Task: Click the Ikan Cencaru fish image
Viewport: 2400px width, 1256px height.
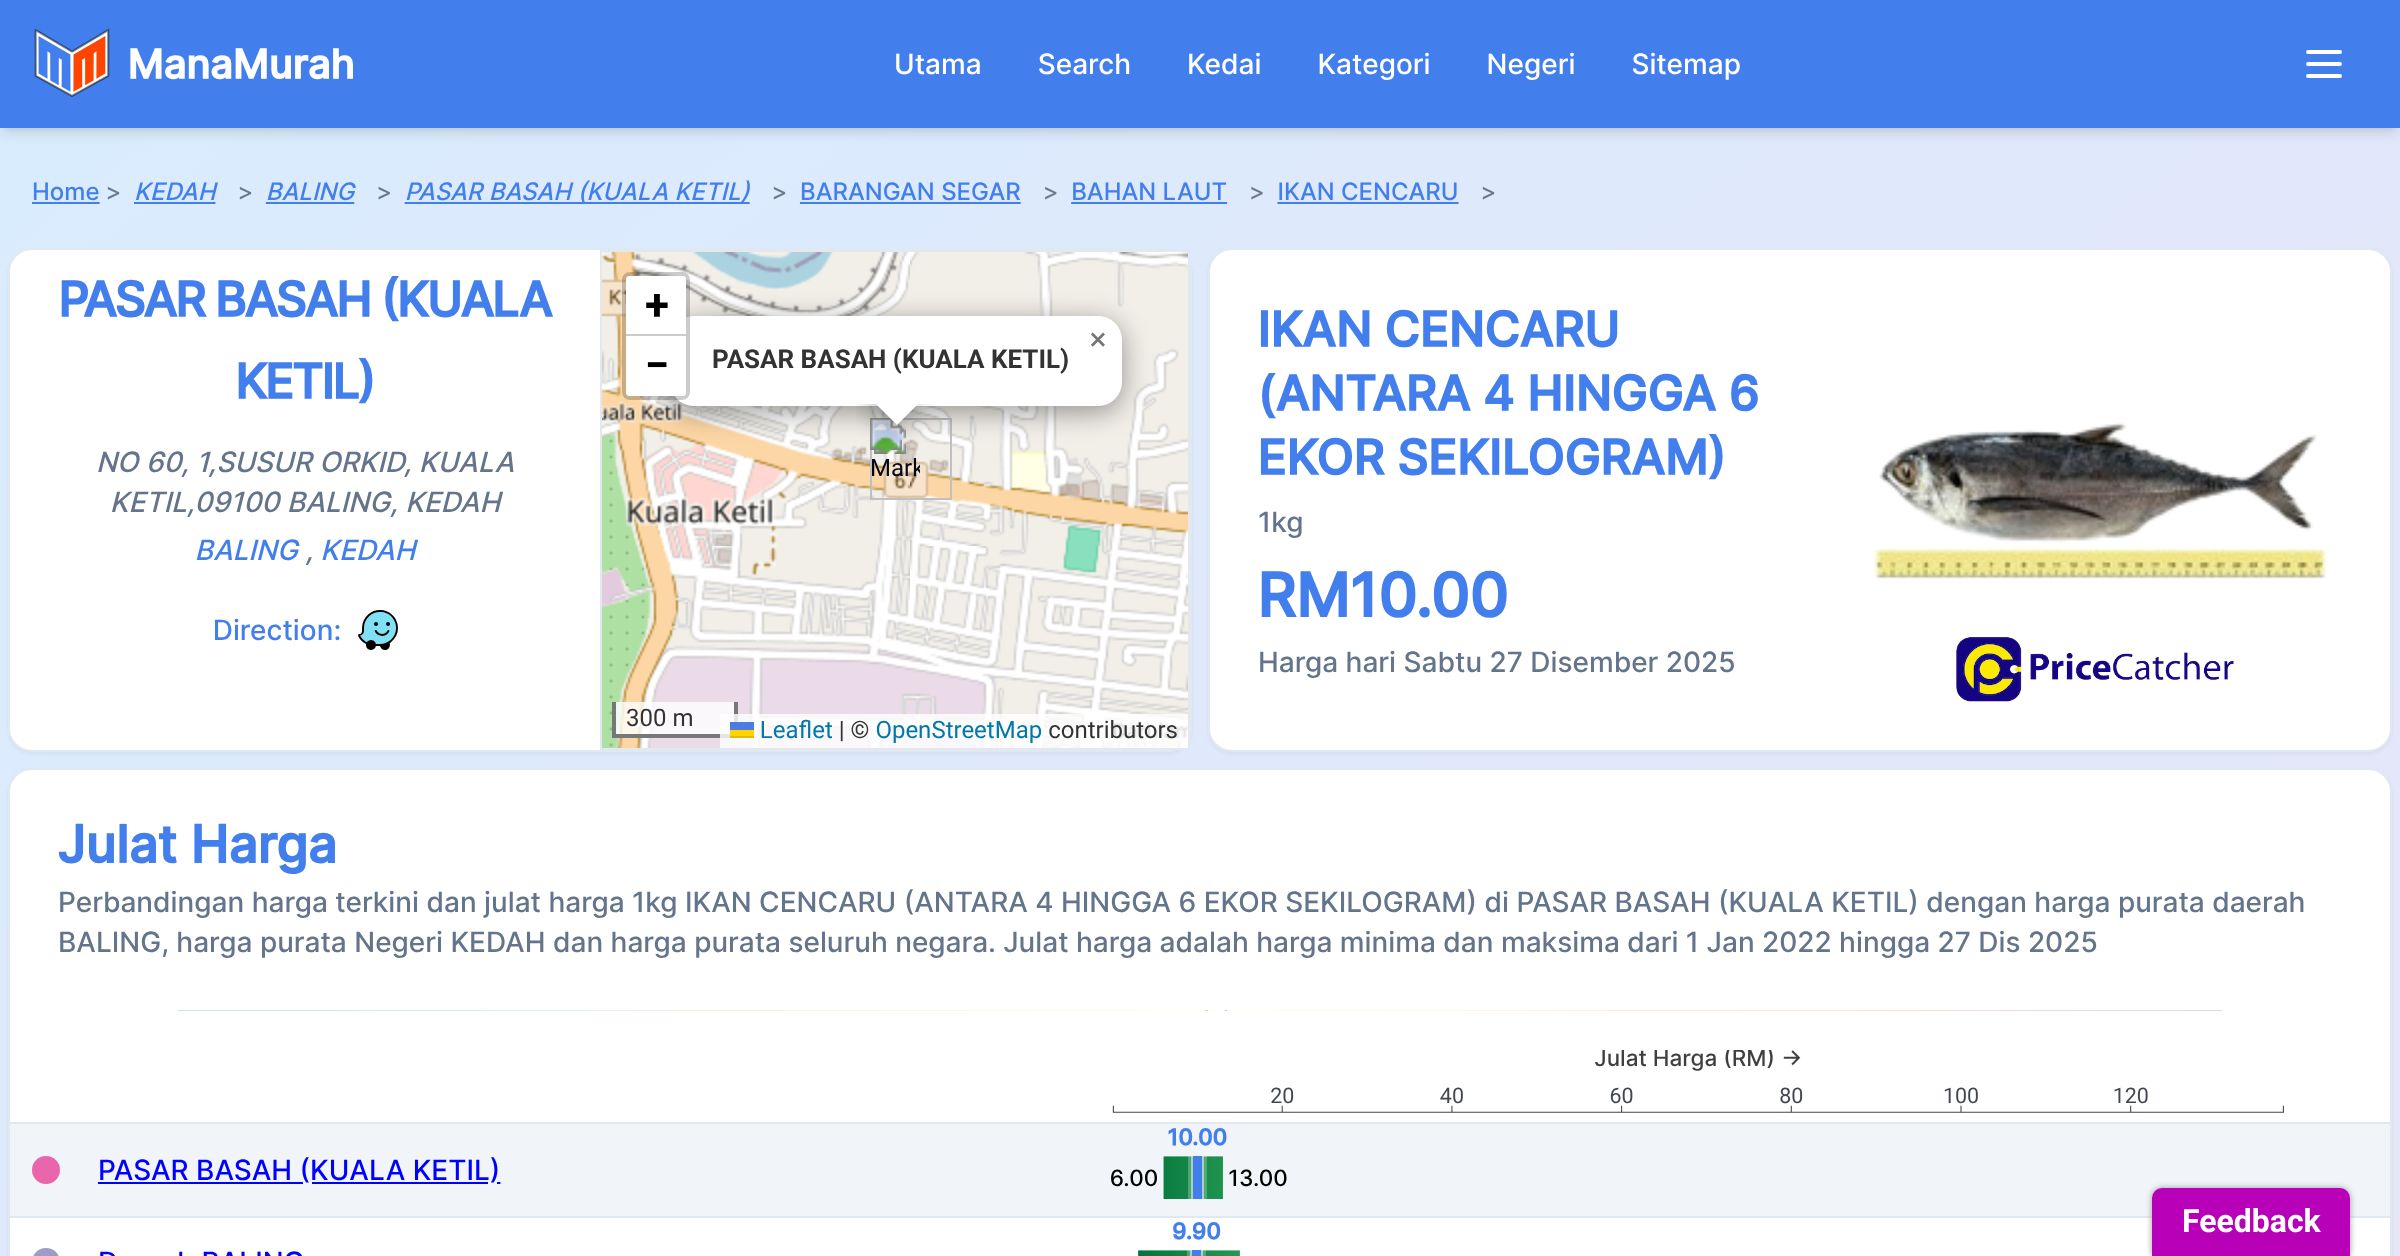Action: pyautogui.click(x=2098, y=497)
